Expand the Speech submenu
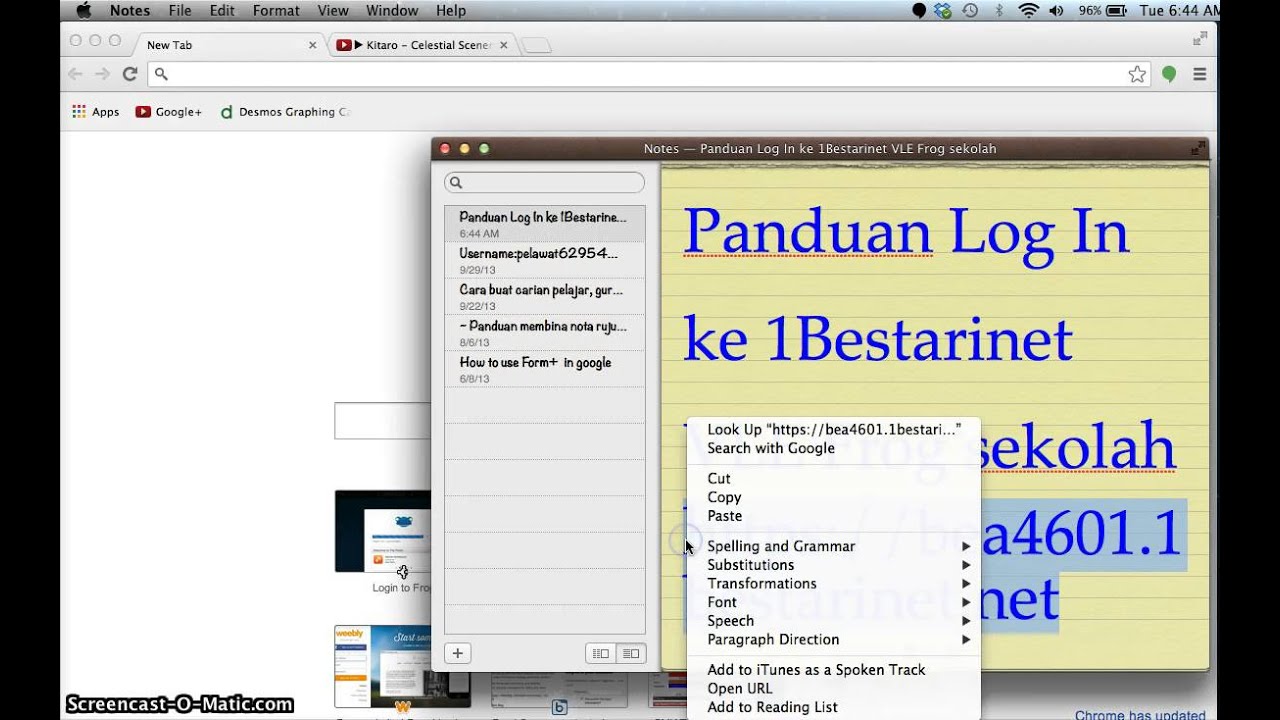1280x720 pixels. 834,621
